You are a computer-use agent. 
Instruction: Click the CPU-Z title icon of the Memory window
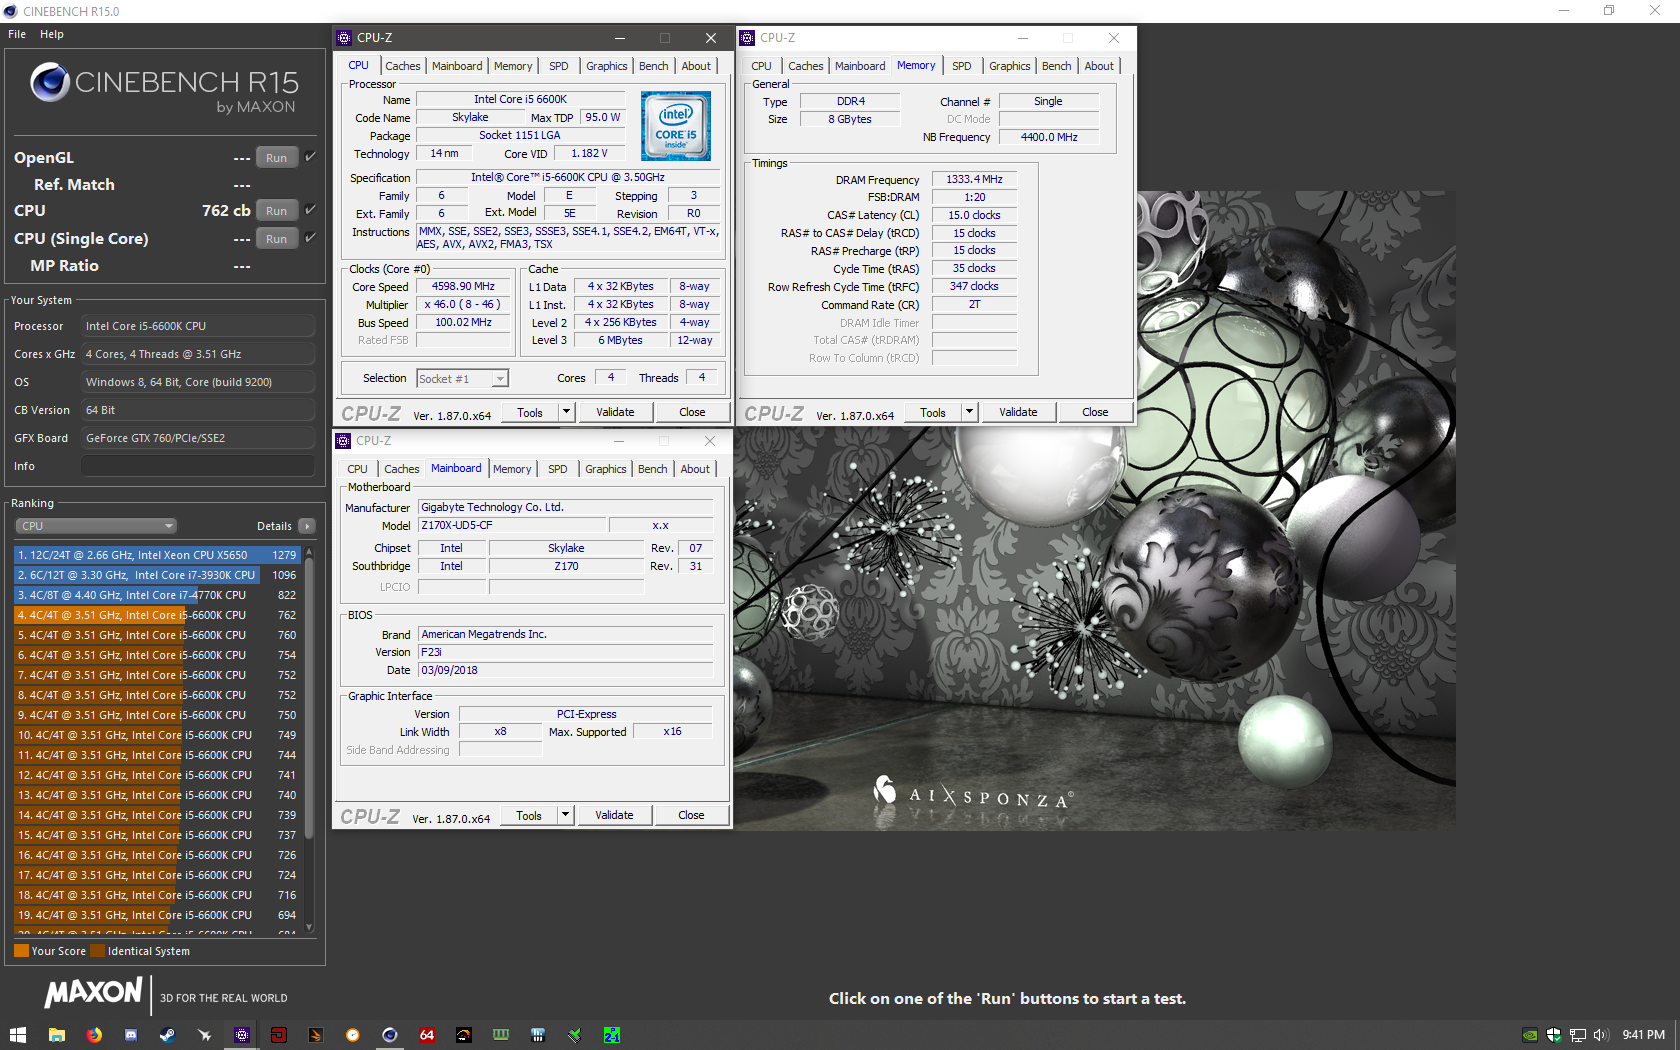(747, 38)
